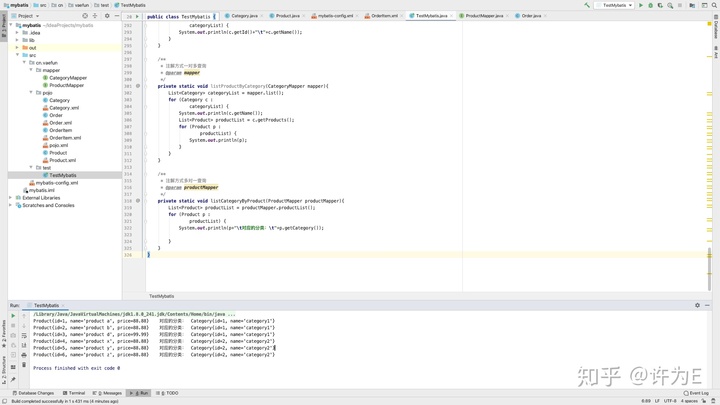720x405 pixels.
Task: Click Stop icon in Run panel
Action: [x=13, y=326]
